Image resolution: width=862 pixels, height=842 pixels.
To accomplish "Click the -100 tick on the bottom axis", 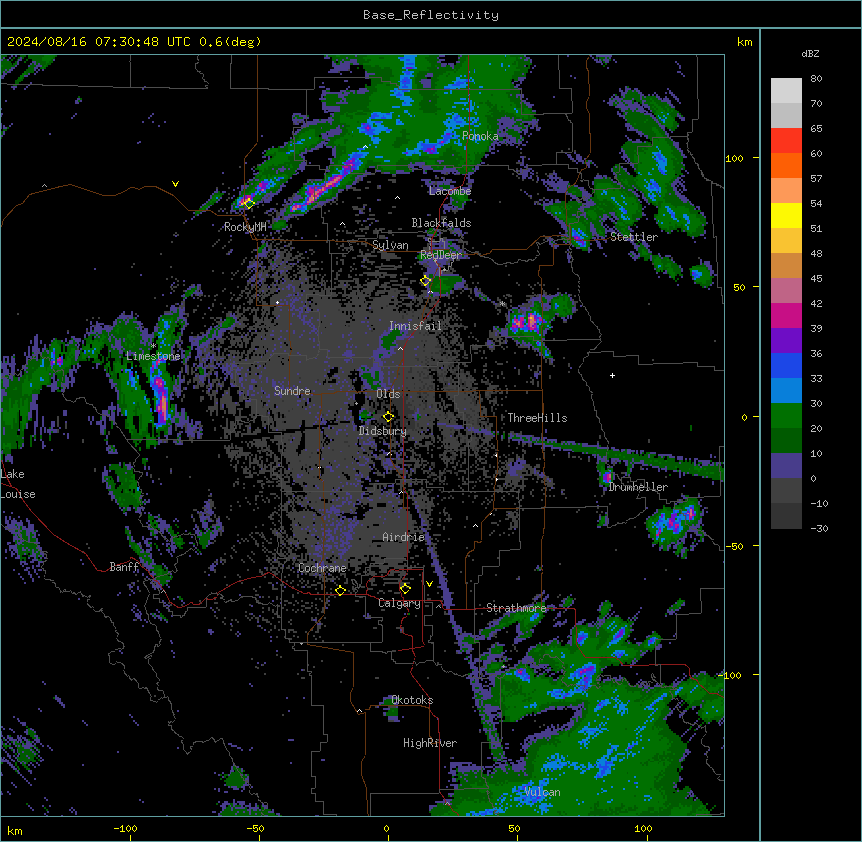I will [125, 828].
